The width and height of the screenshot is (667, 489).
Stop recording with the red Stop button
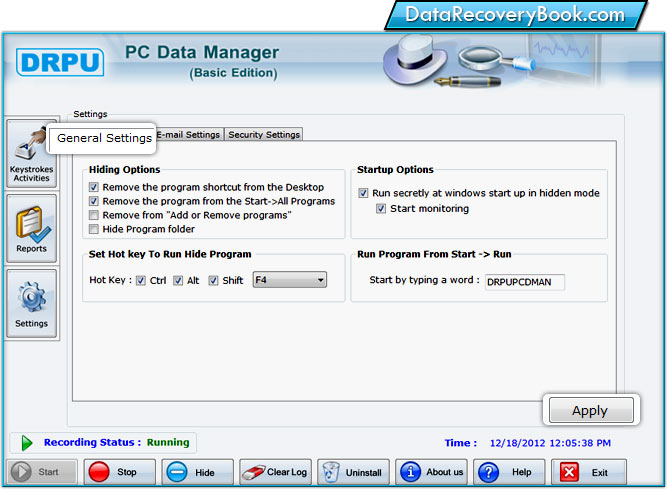120,472
